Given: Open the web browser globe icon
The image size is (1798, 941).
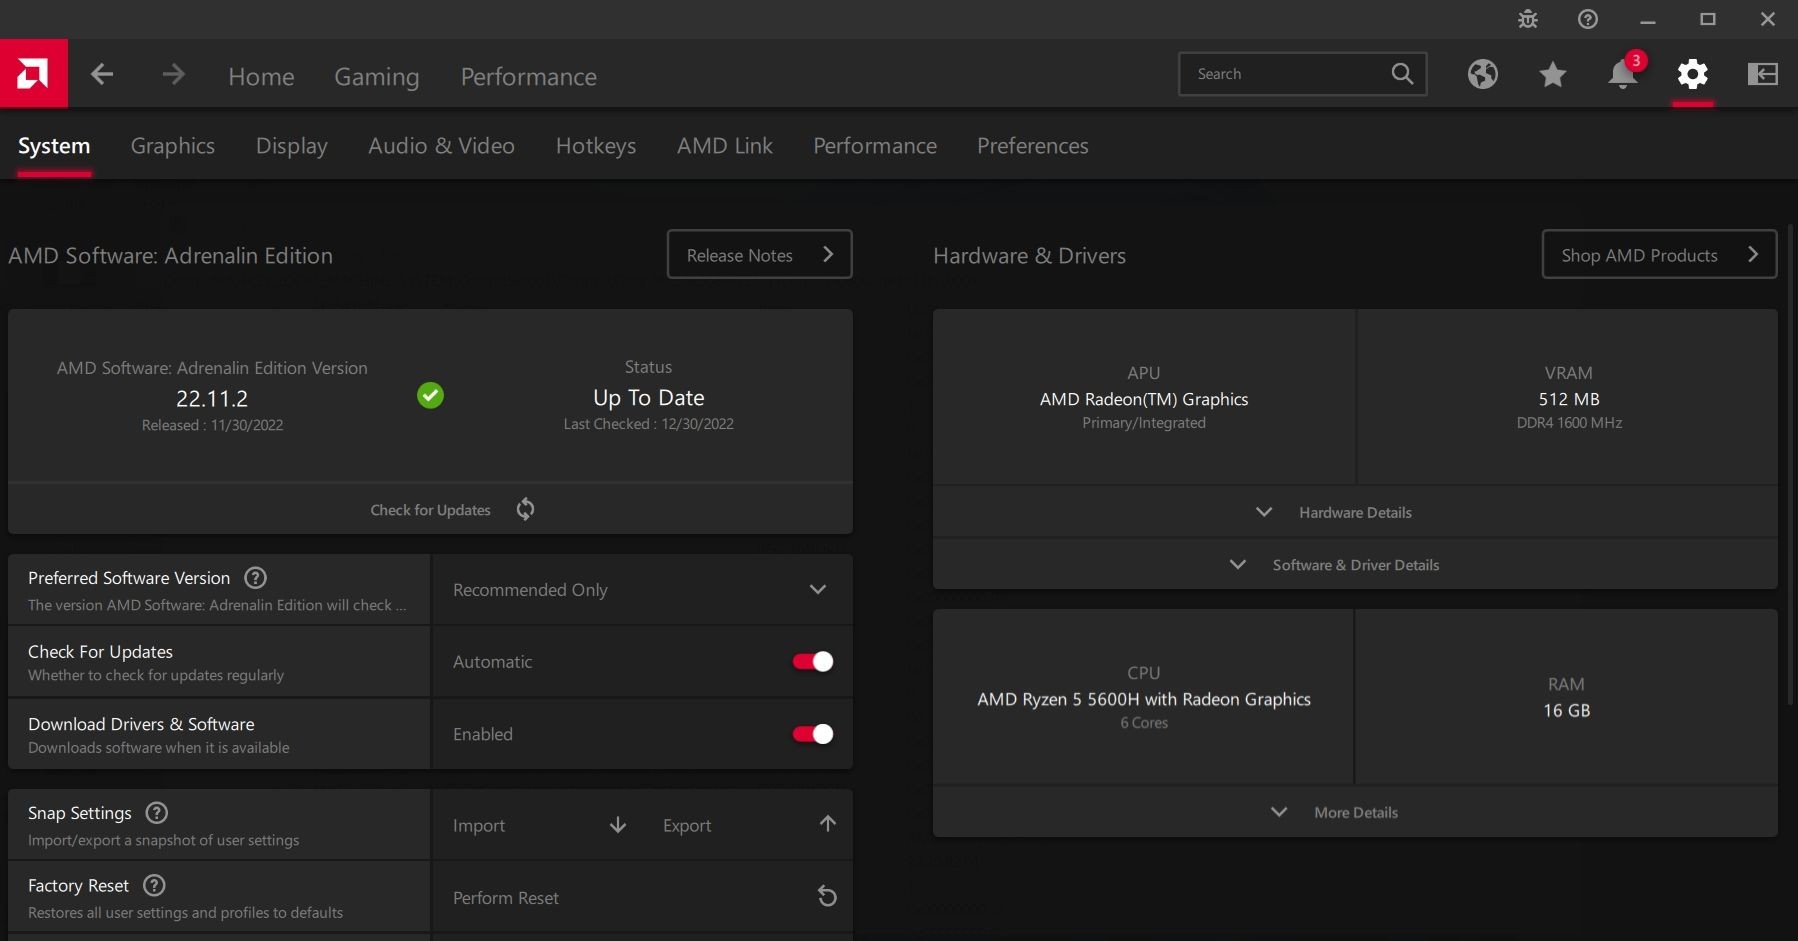Looking at the screenshot, I should (1482, 74).
